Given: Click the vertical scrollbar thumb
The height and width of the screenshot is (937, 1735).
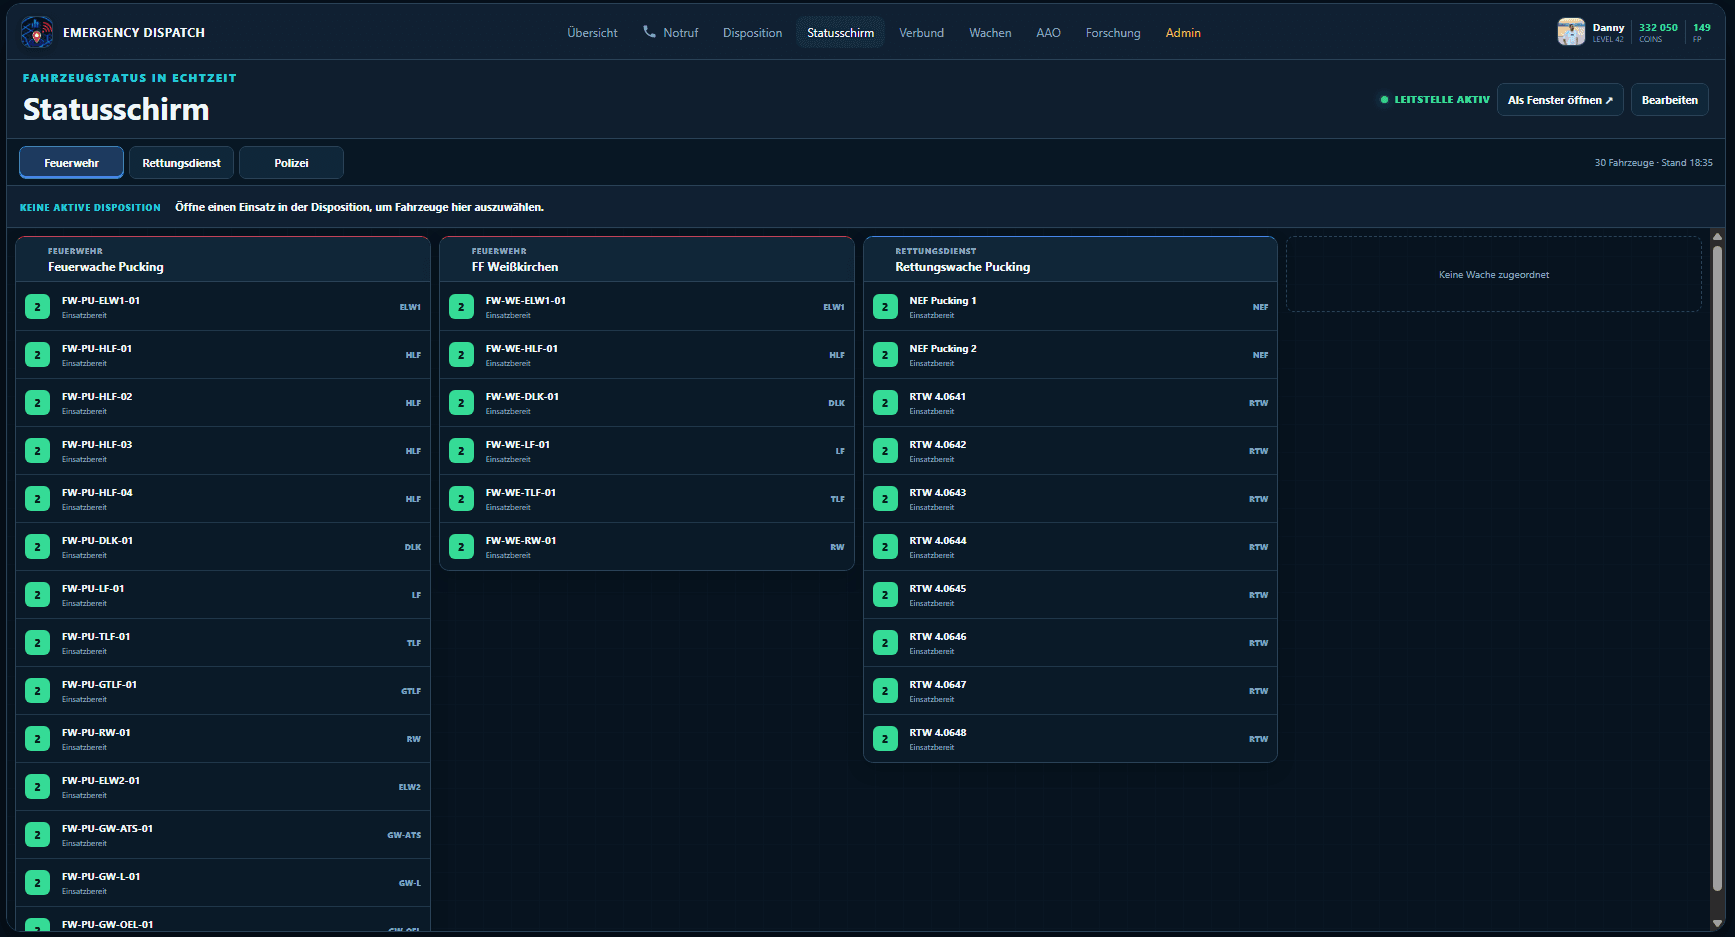Looking at the screenshot, I should coord(1717,570).
